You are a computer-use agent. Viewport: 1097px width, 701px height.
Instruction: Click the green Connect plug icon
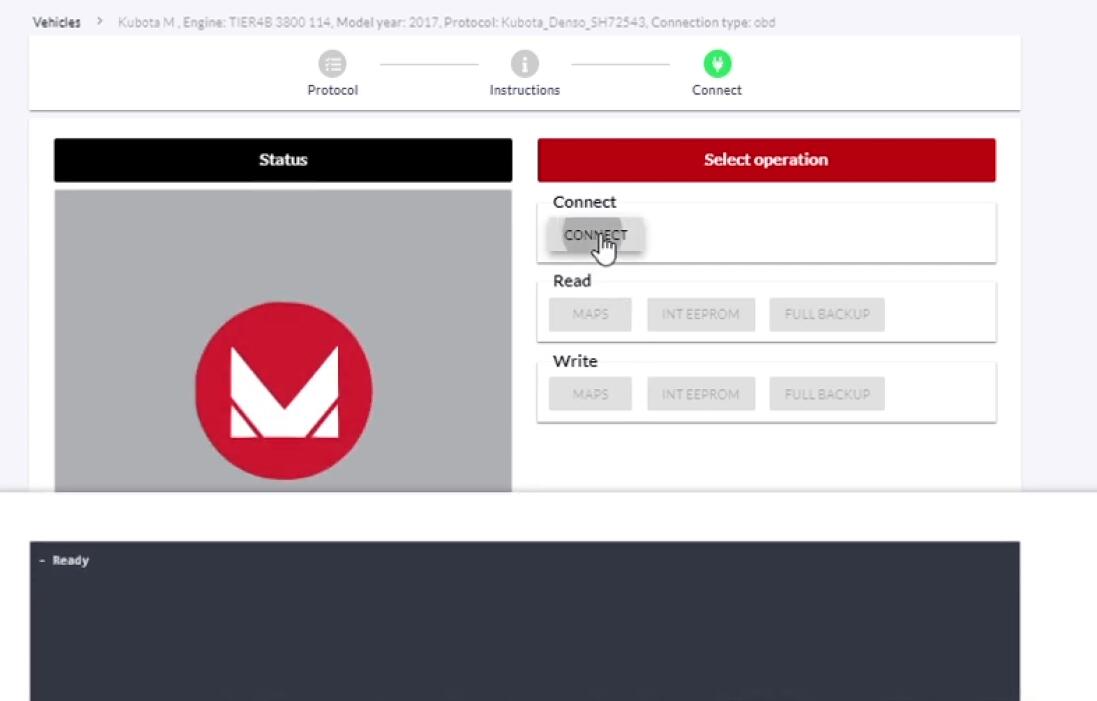tap(717, 64)
